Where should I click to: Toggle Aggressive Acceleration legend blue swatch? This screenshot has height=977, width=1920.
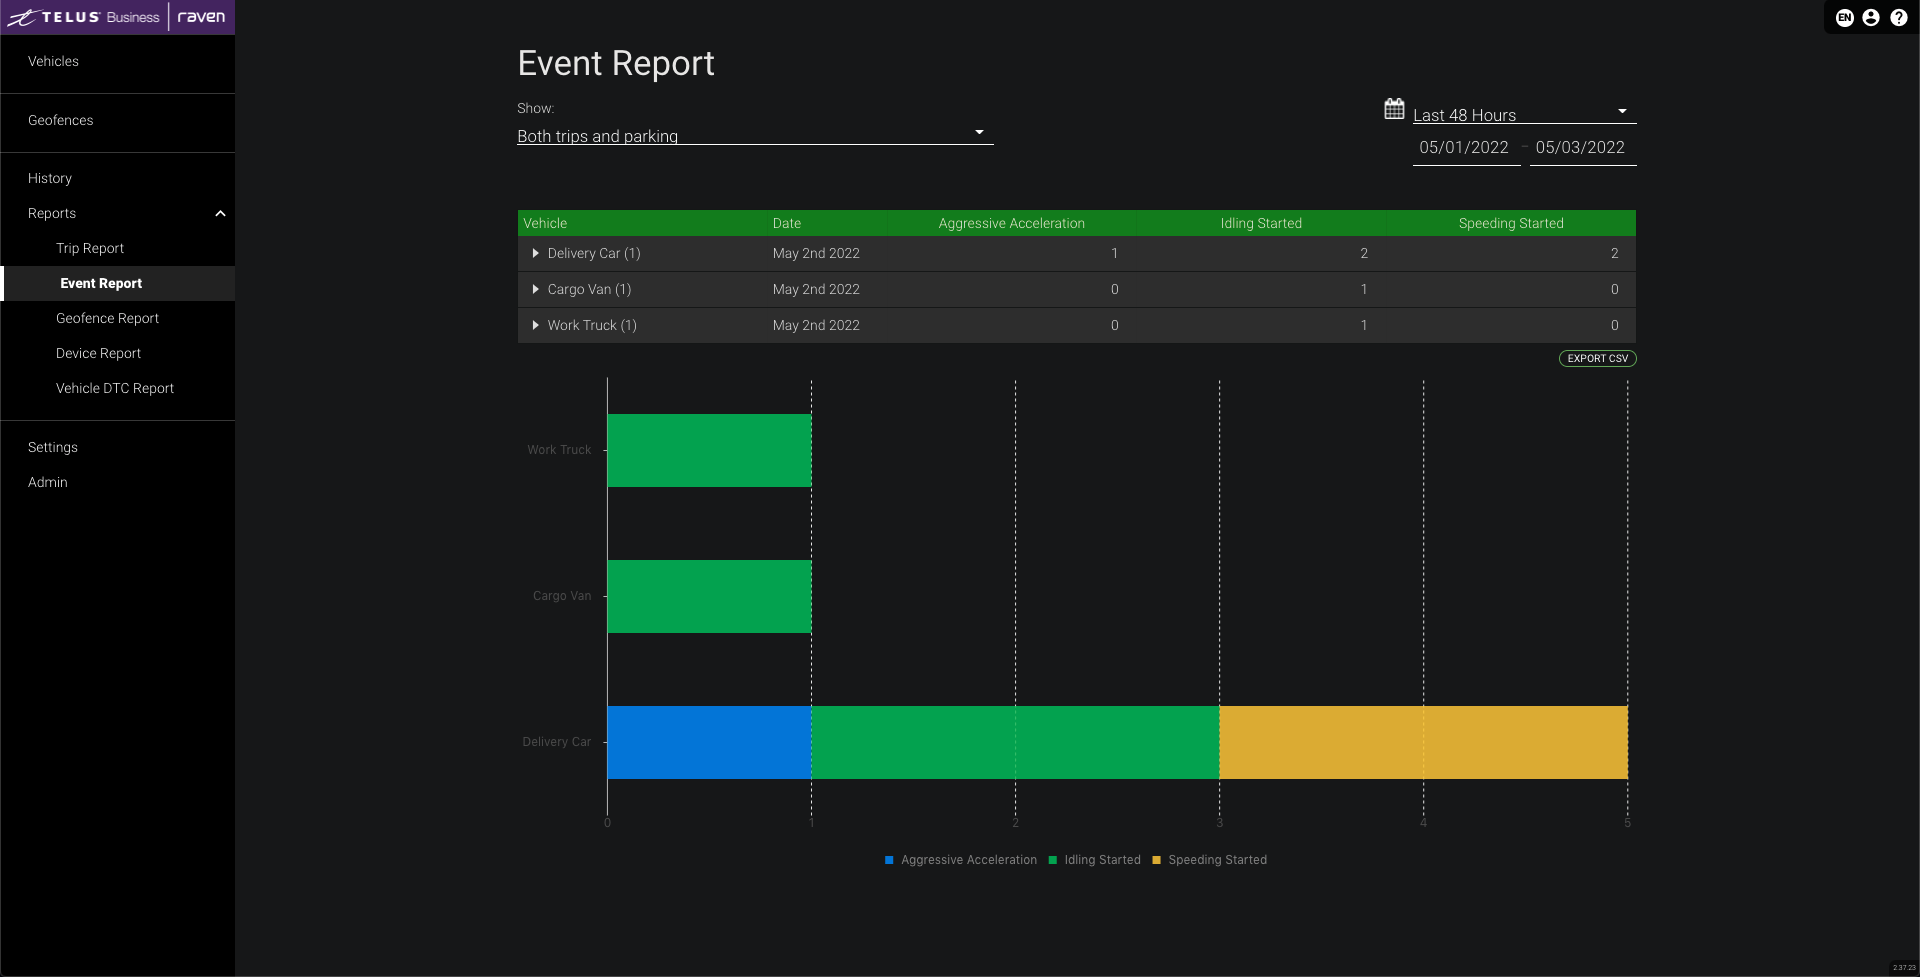(x=889, y=860)
